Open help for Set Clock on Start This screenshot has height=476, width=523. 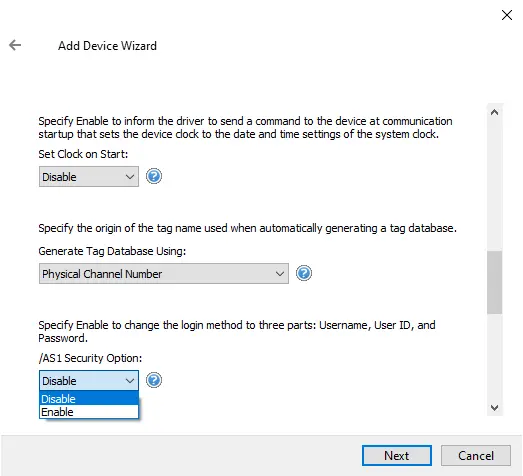(x=154, y=176)
